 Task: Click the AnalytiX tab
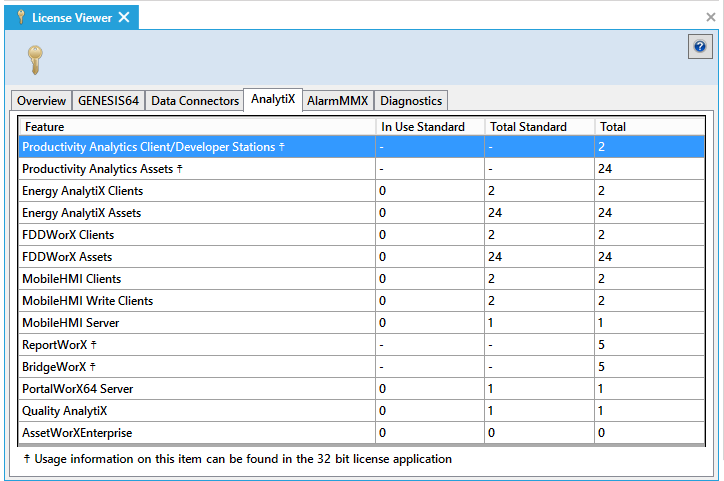point(273,100)
